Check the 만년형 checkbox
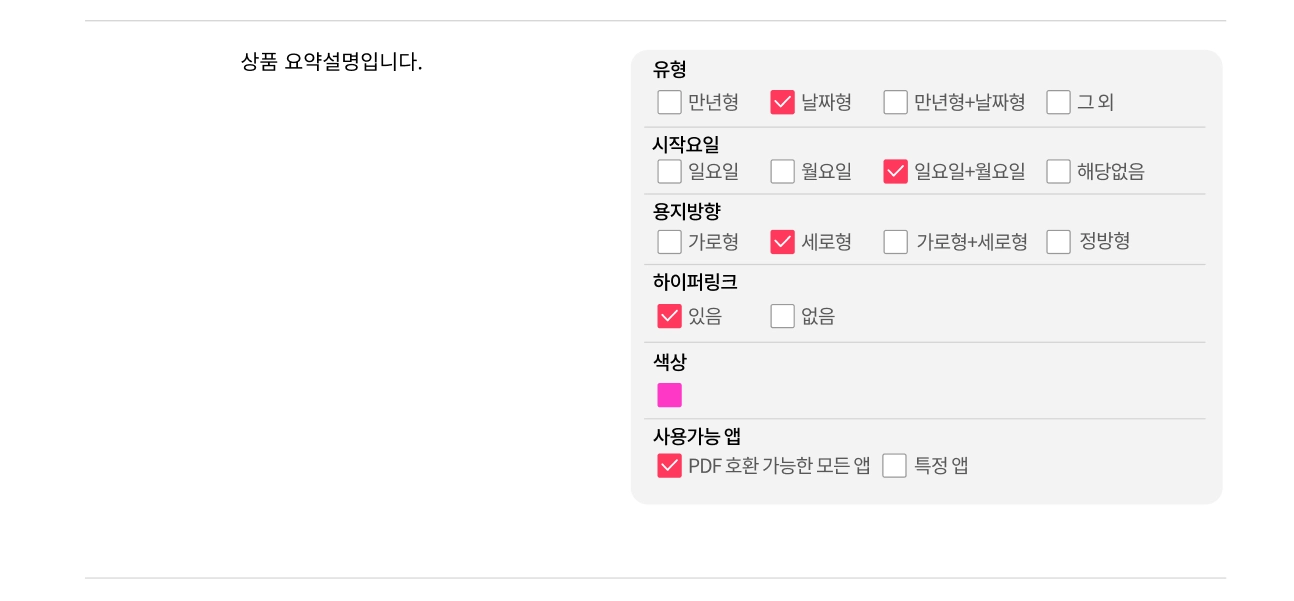The height and width of the screenshot is (601, 1294). 669,102
